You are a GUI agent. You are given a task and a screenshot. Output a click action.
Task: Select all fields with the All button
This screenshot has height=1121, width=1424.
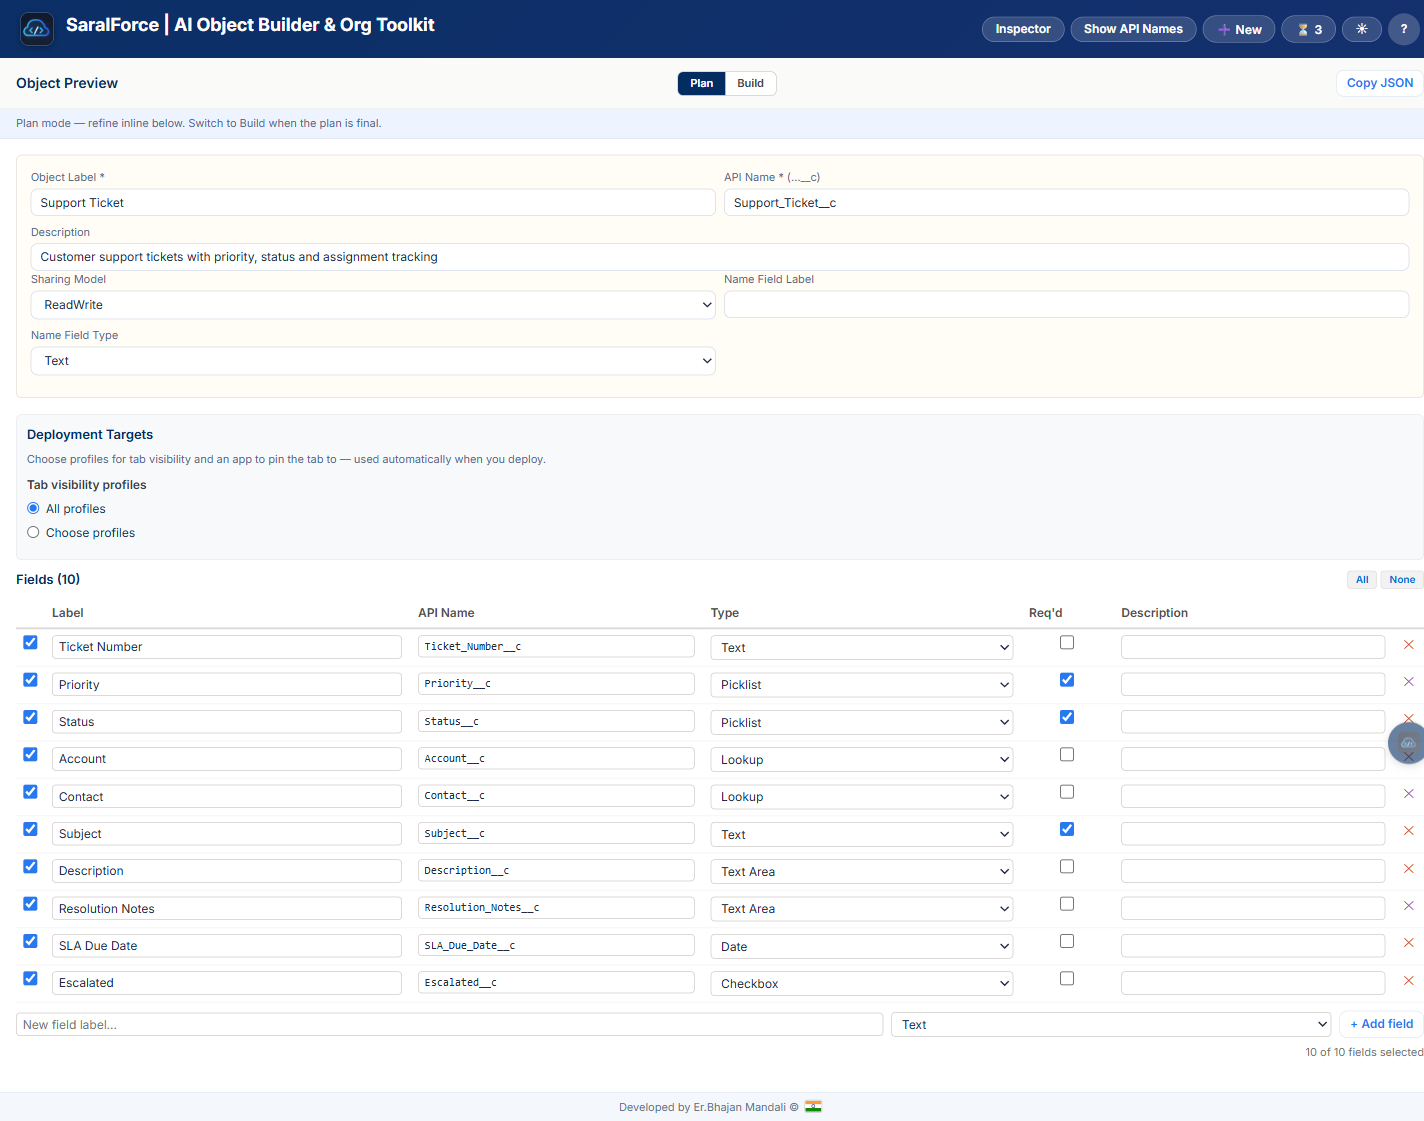1362,580
